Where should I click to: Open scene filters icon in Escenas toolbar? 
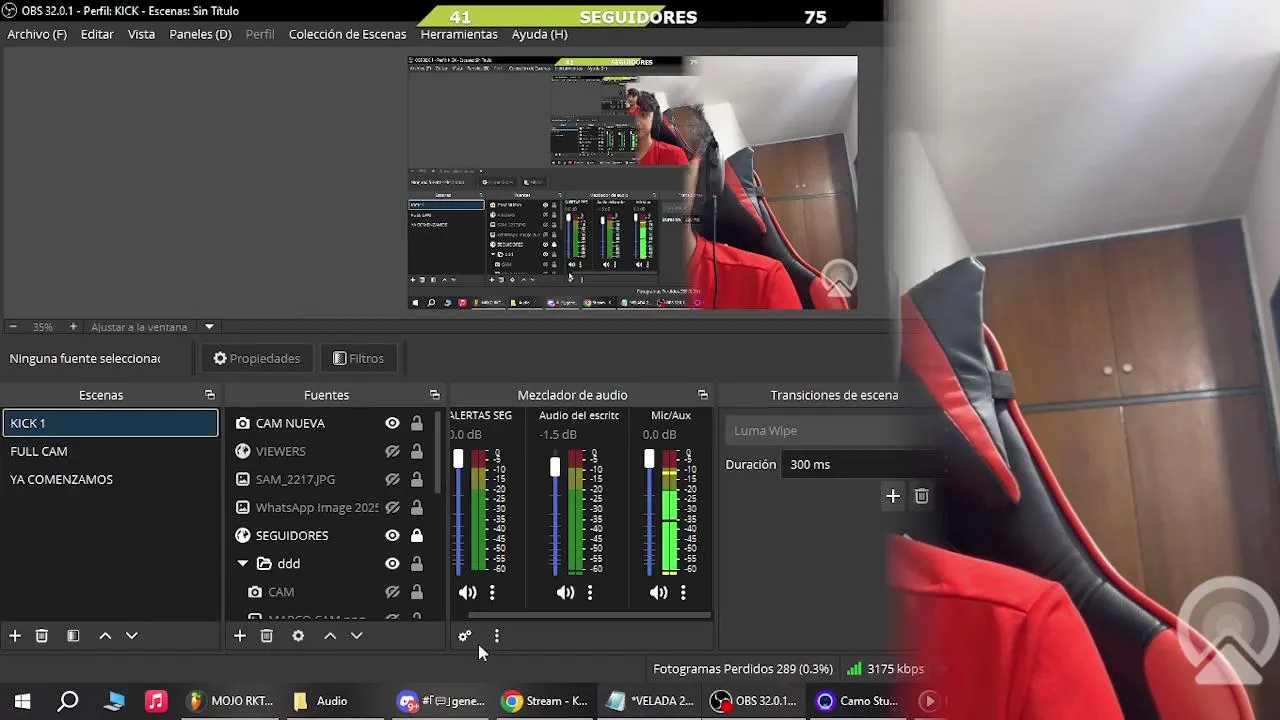(x=73, y=636)
